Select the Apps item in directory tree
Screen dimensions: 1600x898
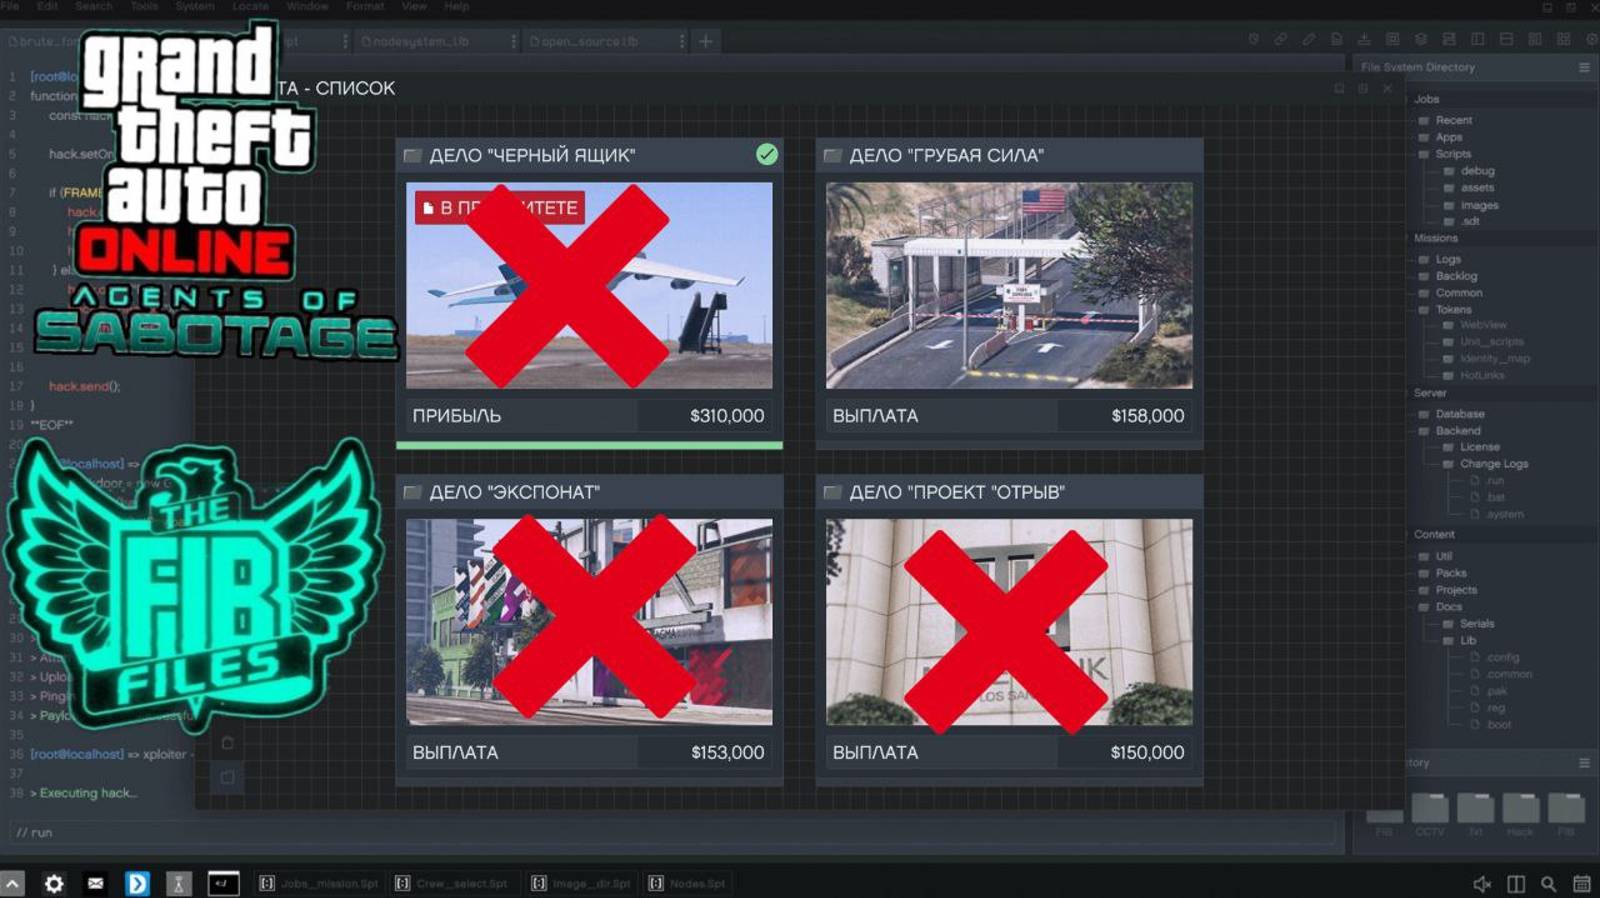pos(1449,137)
